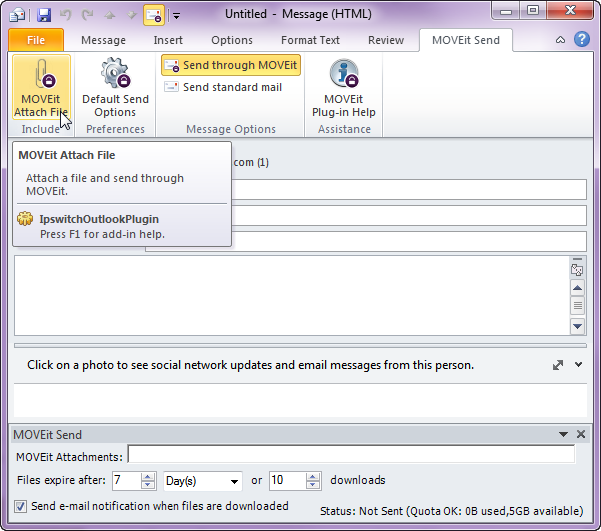Screen dimensions: 601x531
Task: Click the zoom icon above the scrollbar
Action: pyautogui.click(x=577, y=270)
